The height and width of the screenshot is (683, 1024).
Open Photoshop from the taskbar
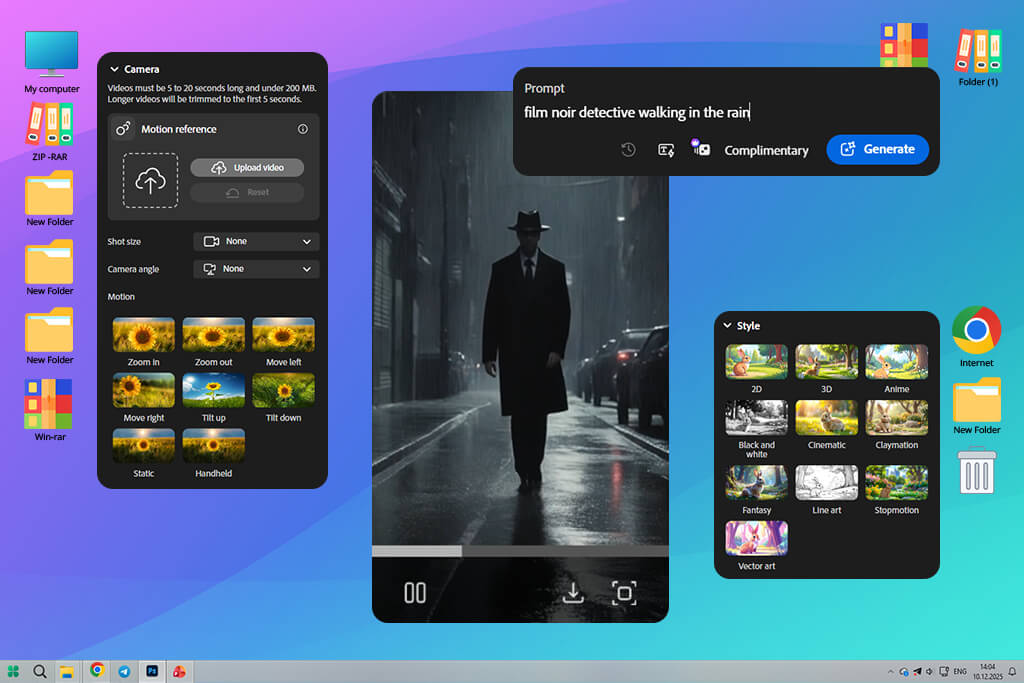(x=152, y=671)
